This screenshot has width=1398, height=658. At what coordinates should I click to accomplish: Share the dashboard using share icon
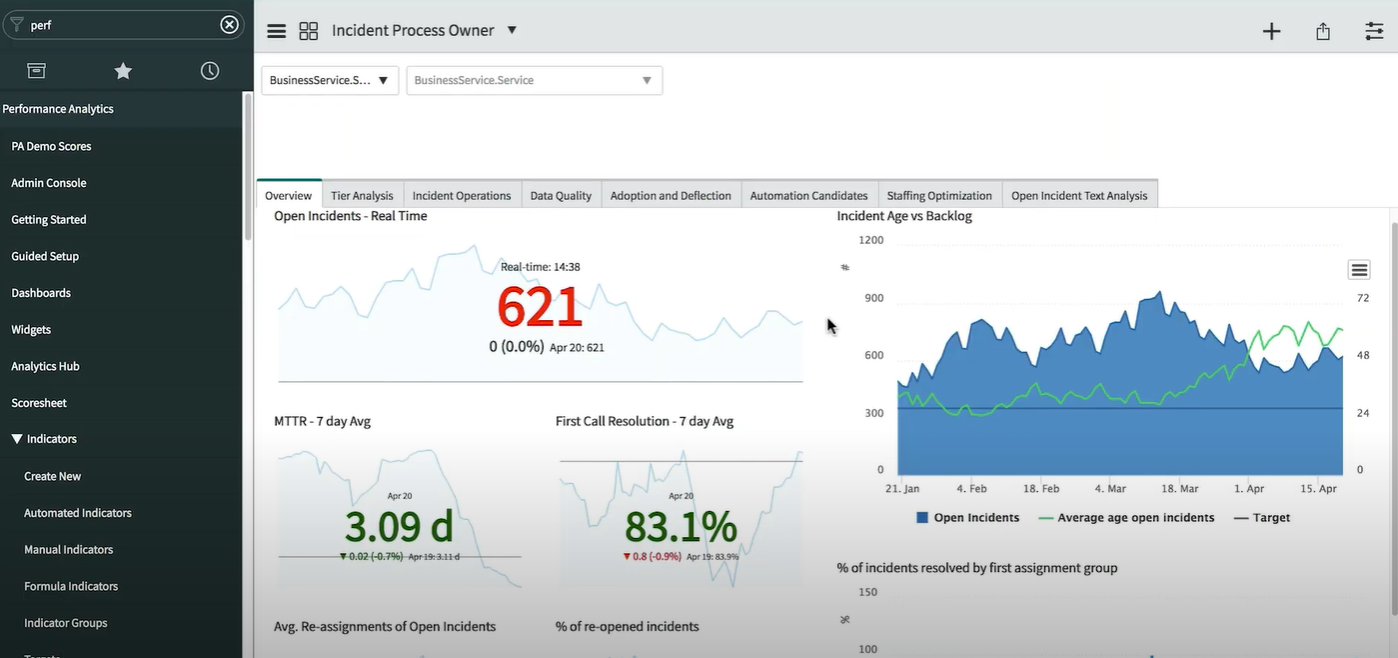(x=1323, y=31)
